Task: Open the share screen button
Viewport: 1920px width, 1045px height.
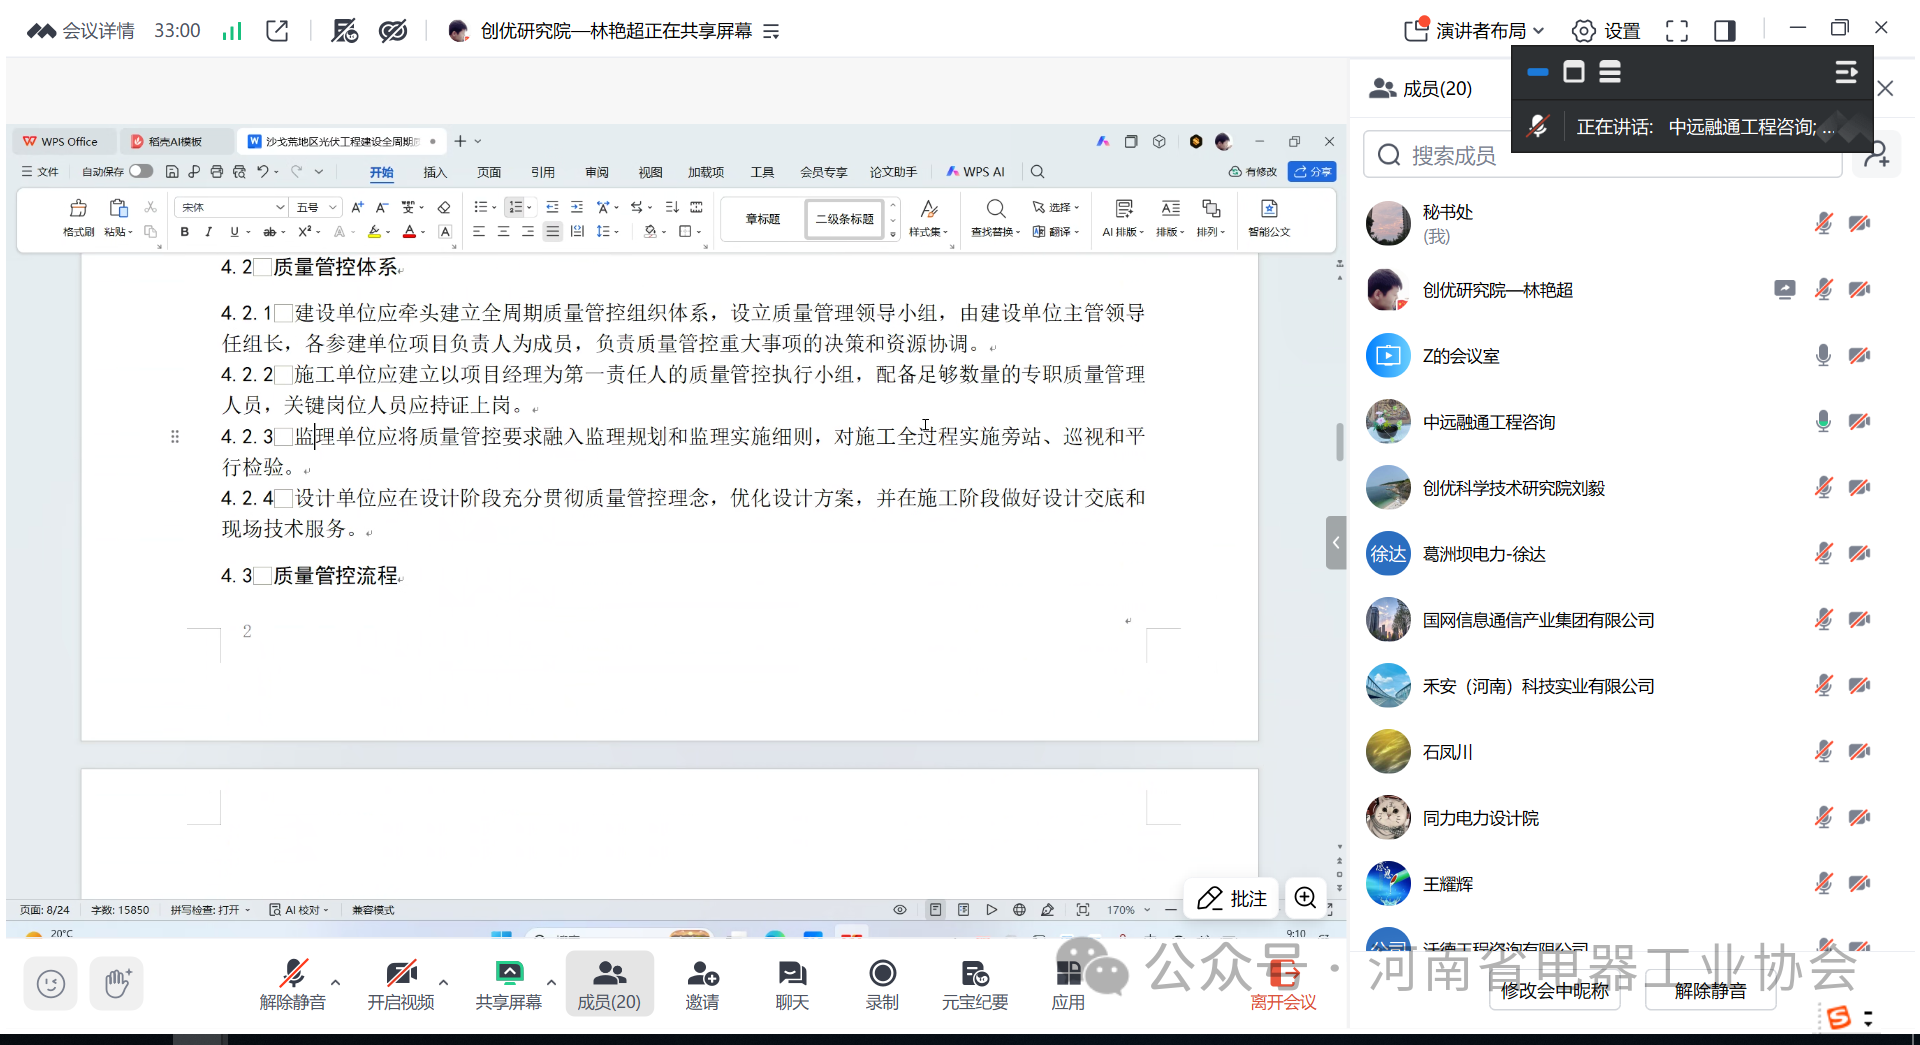Action: point(508,984)
